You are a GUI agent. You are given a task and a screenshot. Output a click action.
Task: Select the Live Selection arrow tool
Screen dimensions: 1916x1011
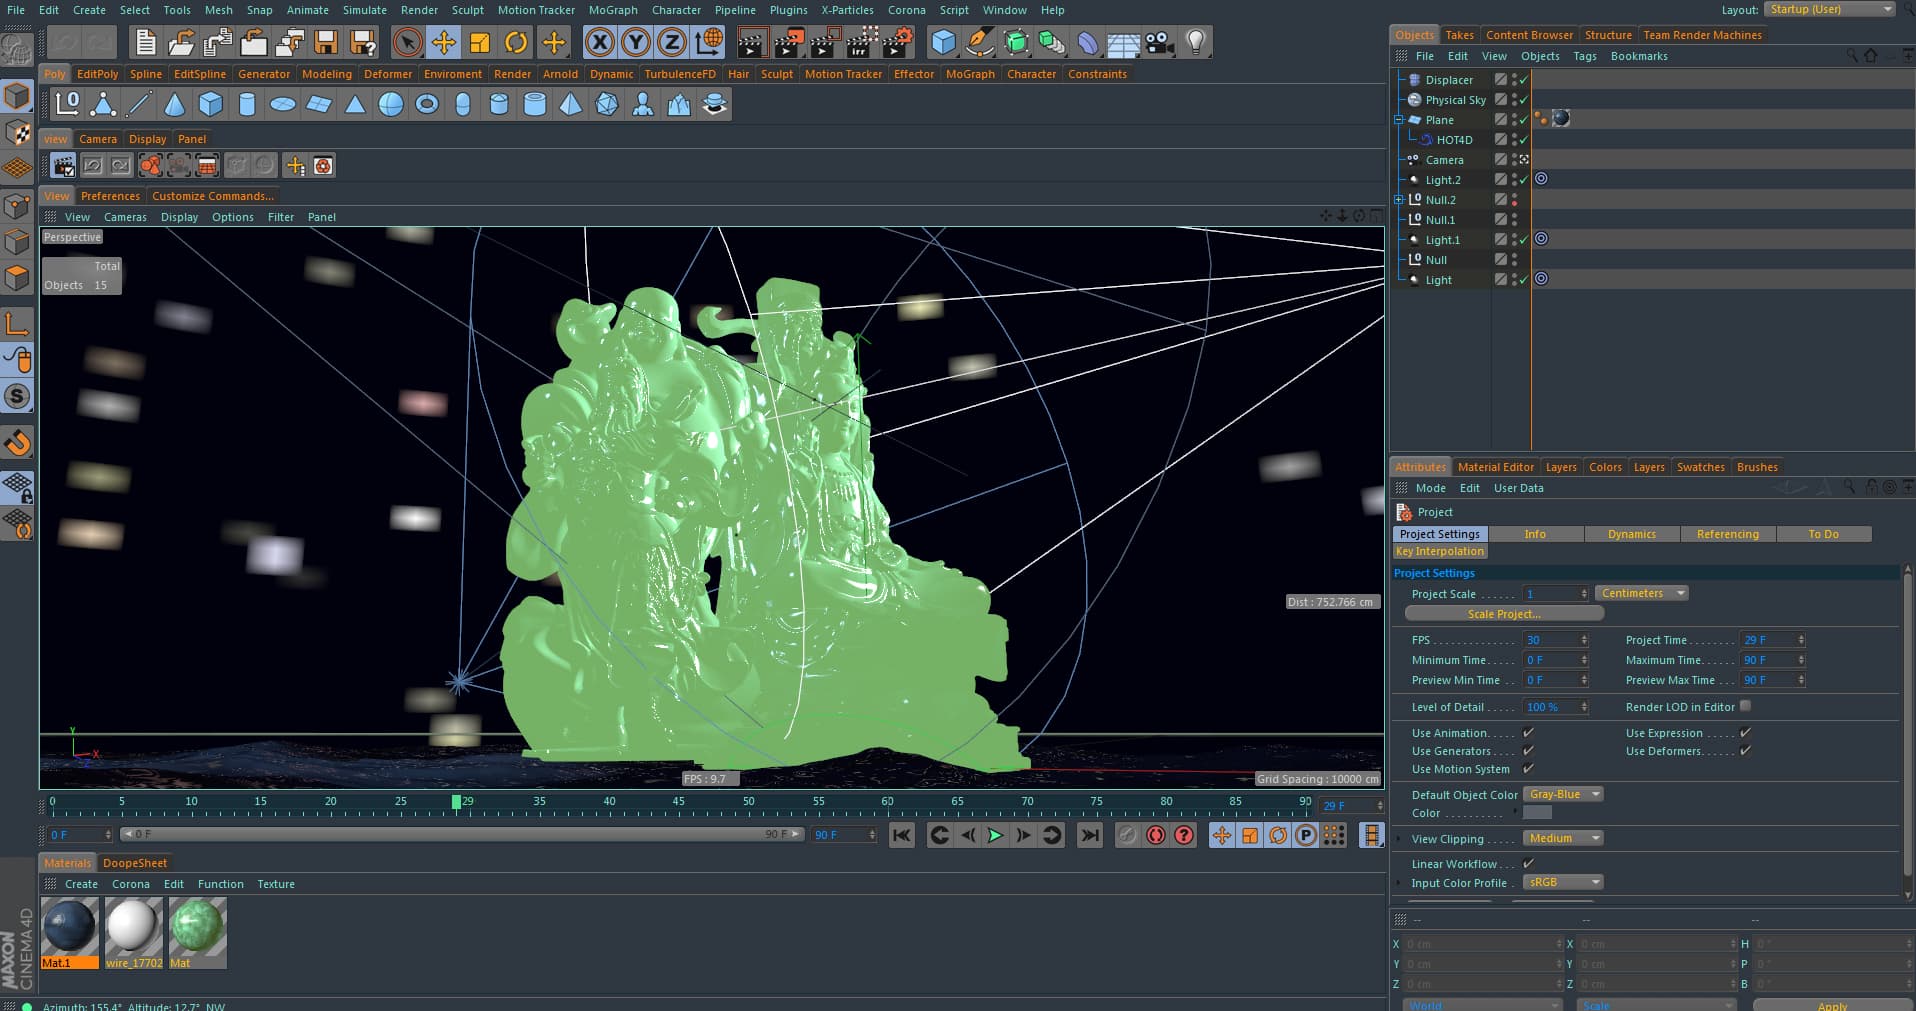tap(407, 42)
